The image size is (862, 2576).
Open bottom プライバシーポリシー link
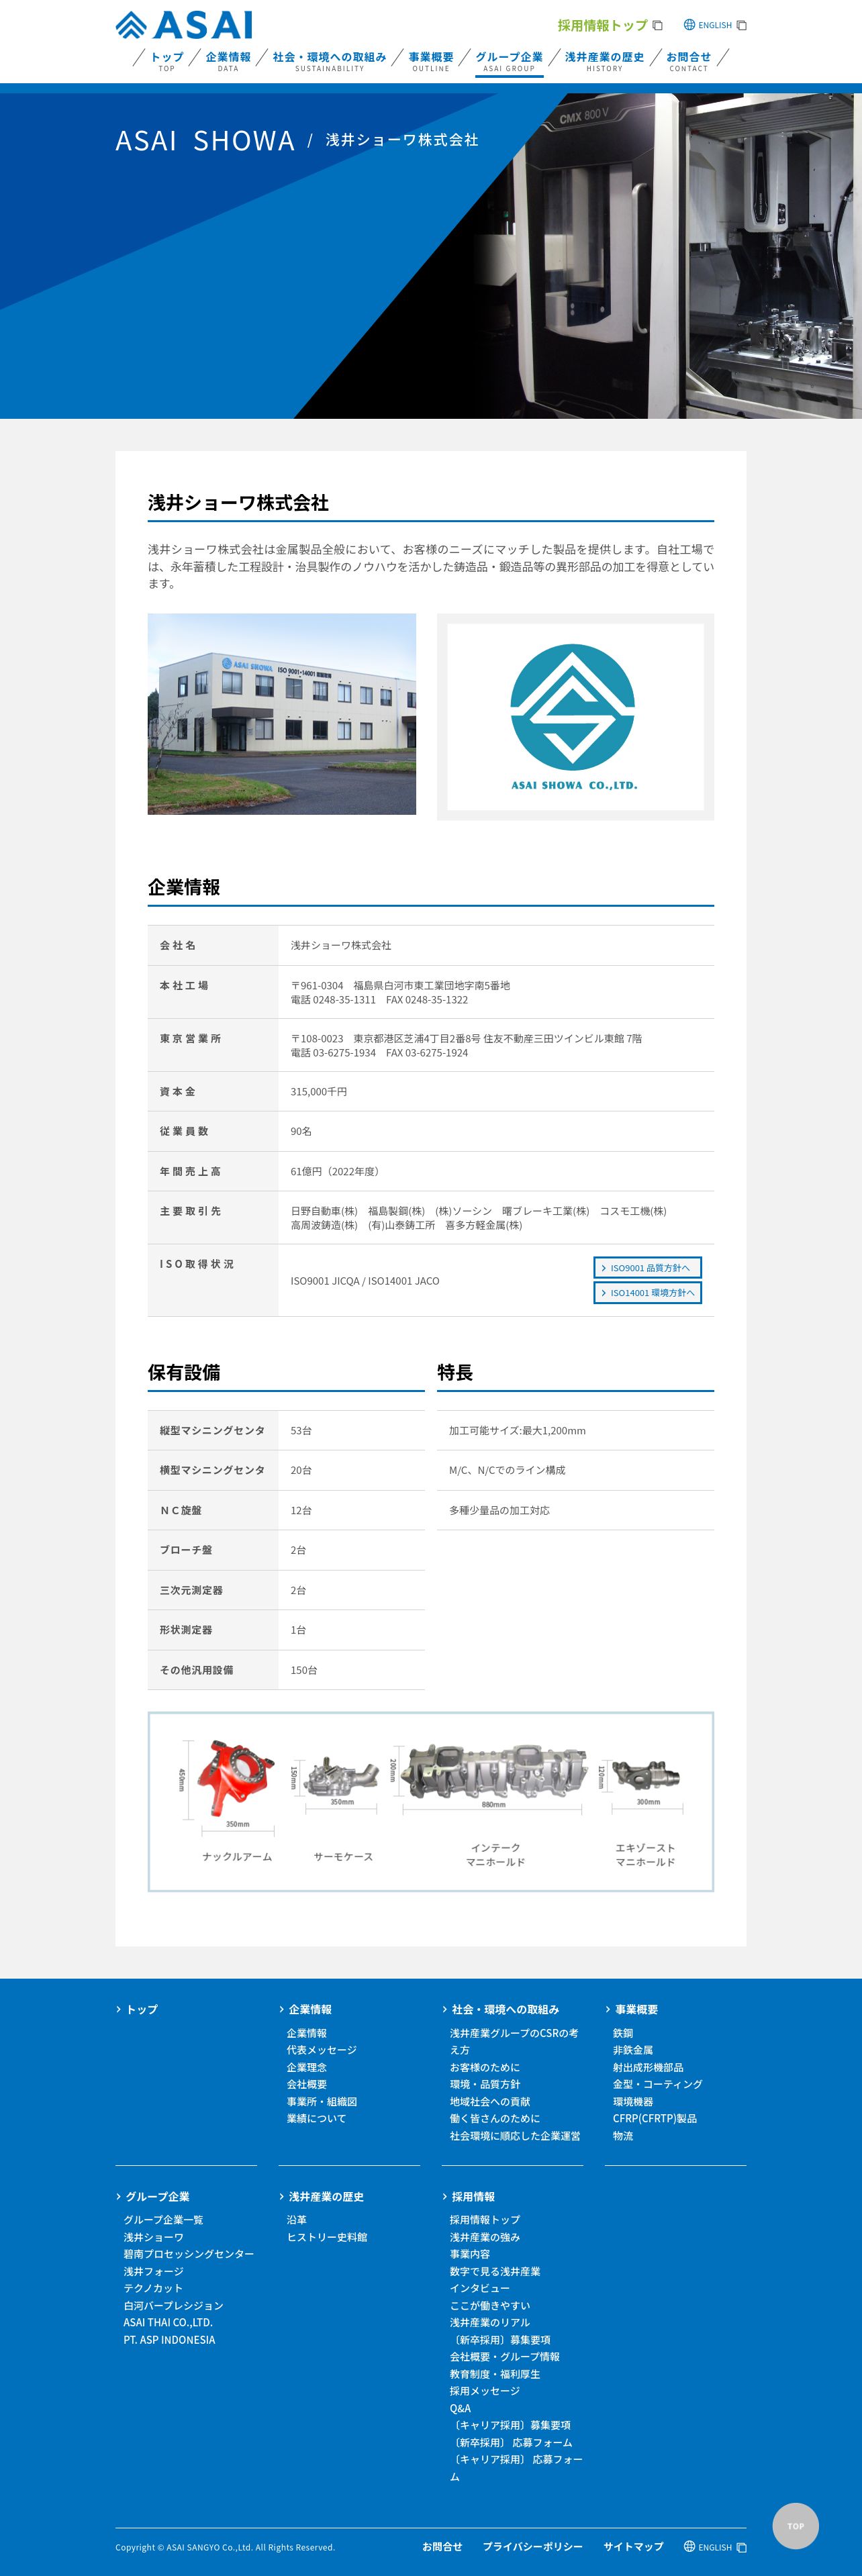[x=532, y=2546]
